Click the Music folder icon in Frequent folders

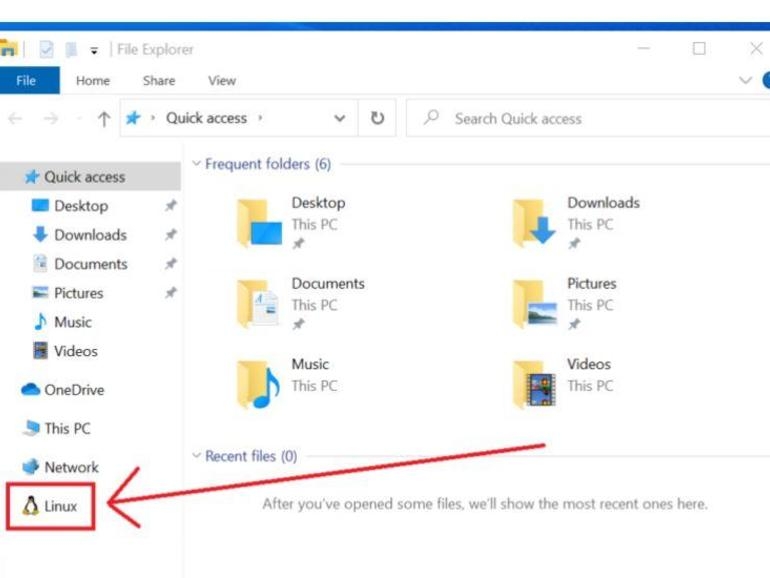click(258, 384)
